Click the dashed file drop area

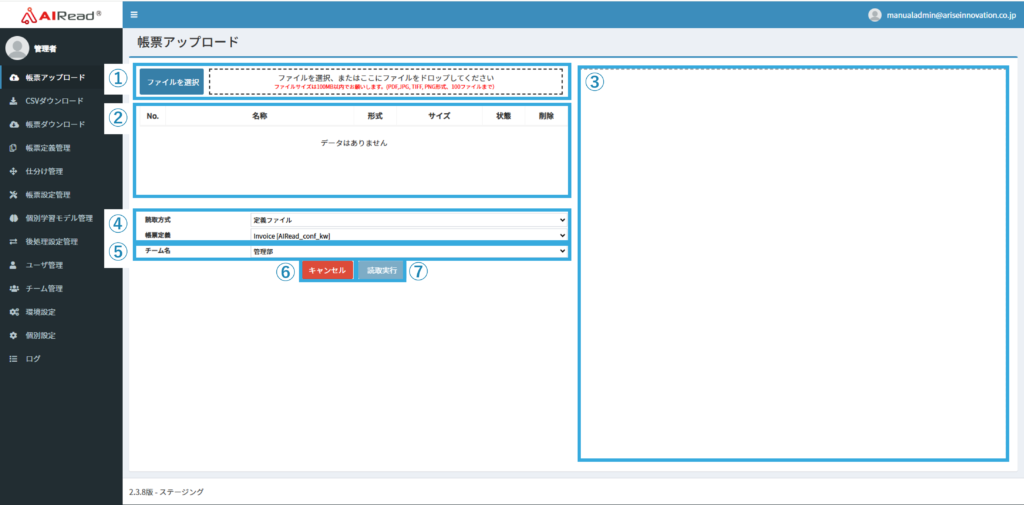point(385,81)
